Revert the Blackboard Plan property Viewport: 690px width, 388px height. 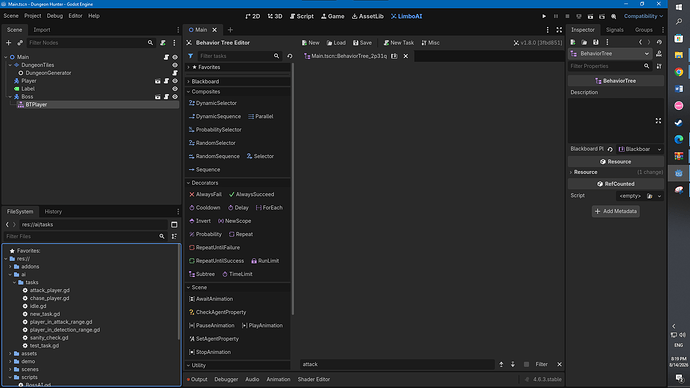(610, 149)
